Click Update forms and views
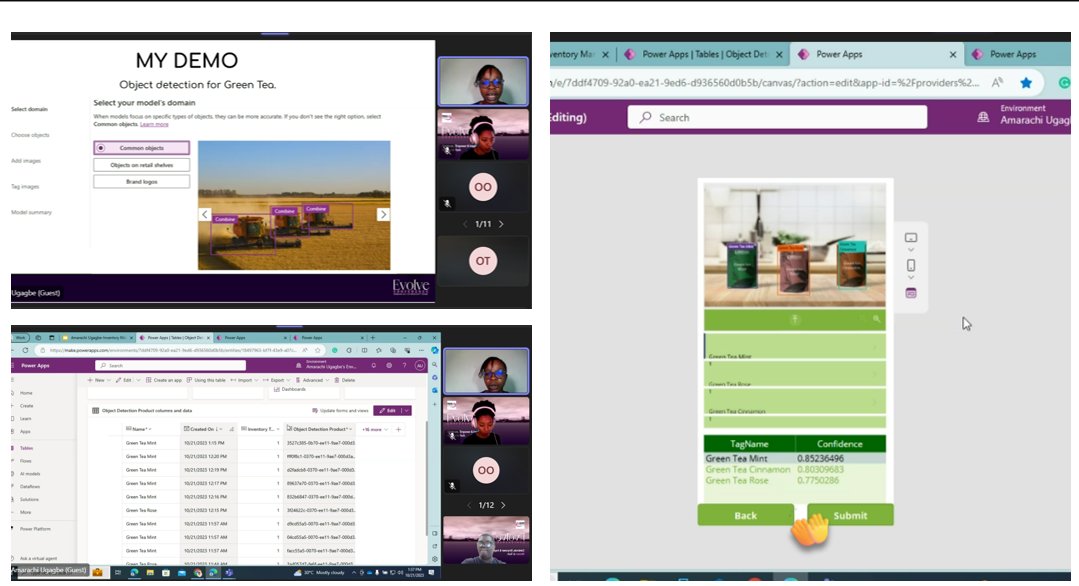Screen dimensions: 1079x586 pos(340,411)
